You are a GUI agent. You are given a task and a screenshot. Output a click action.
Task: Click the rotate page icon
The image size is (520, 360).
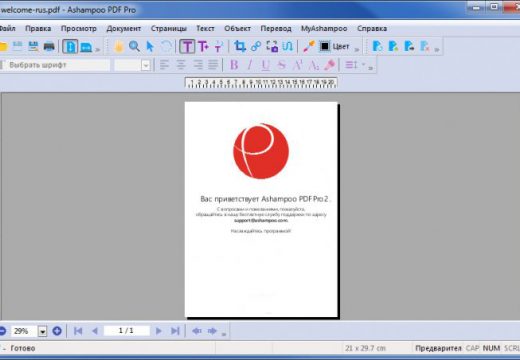[377, 46]
